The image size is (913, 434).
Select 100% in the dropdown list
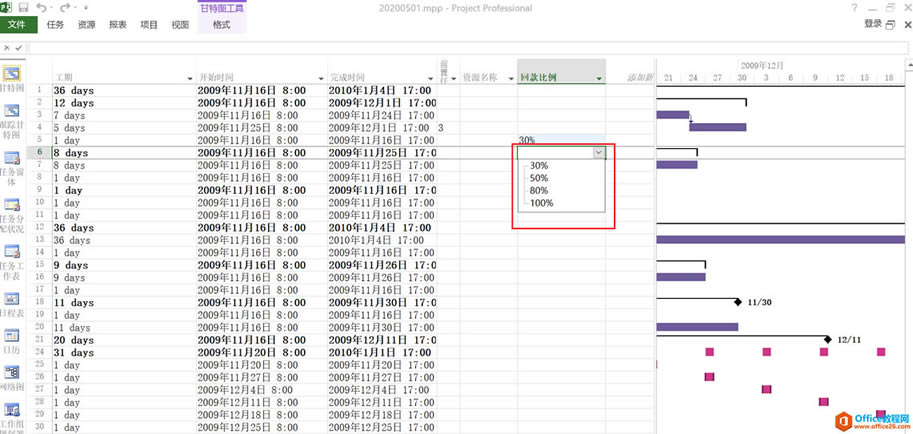point(541,203)
